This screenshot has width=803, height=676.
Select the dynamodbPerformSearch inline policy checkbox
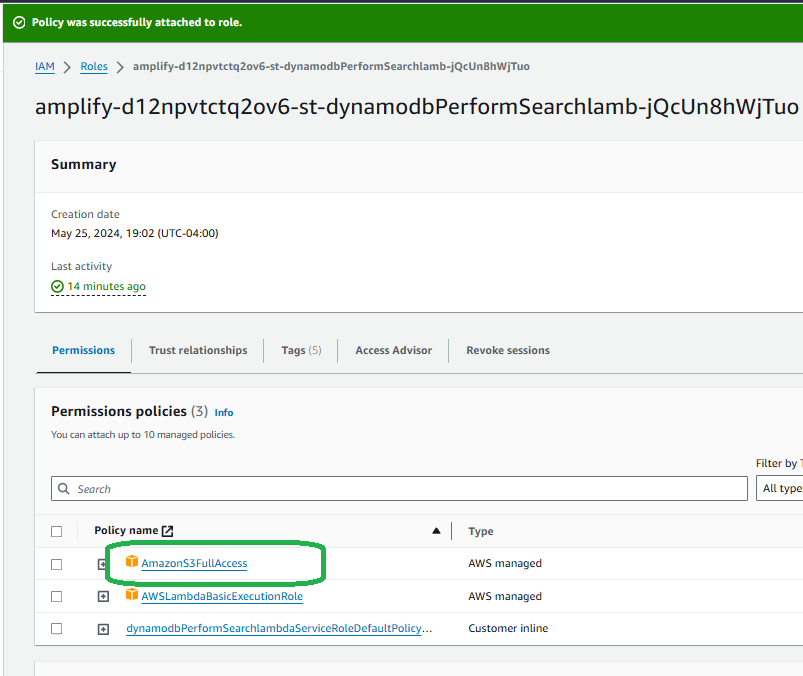[57, 629]
